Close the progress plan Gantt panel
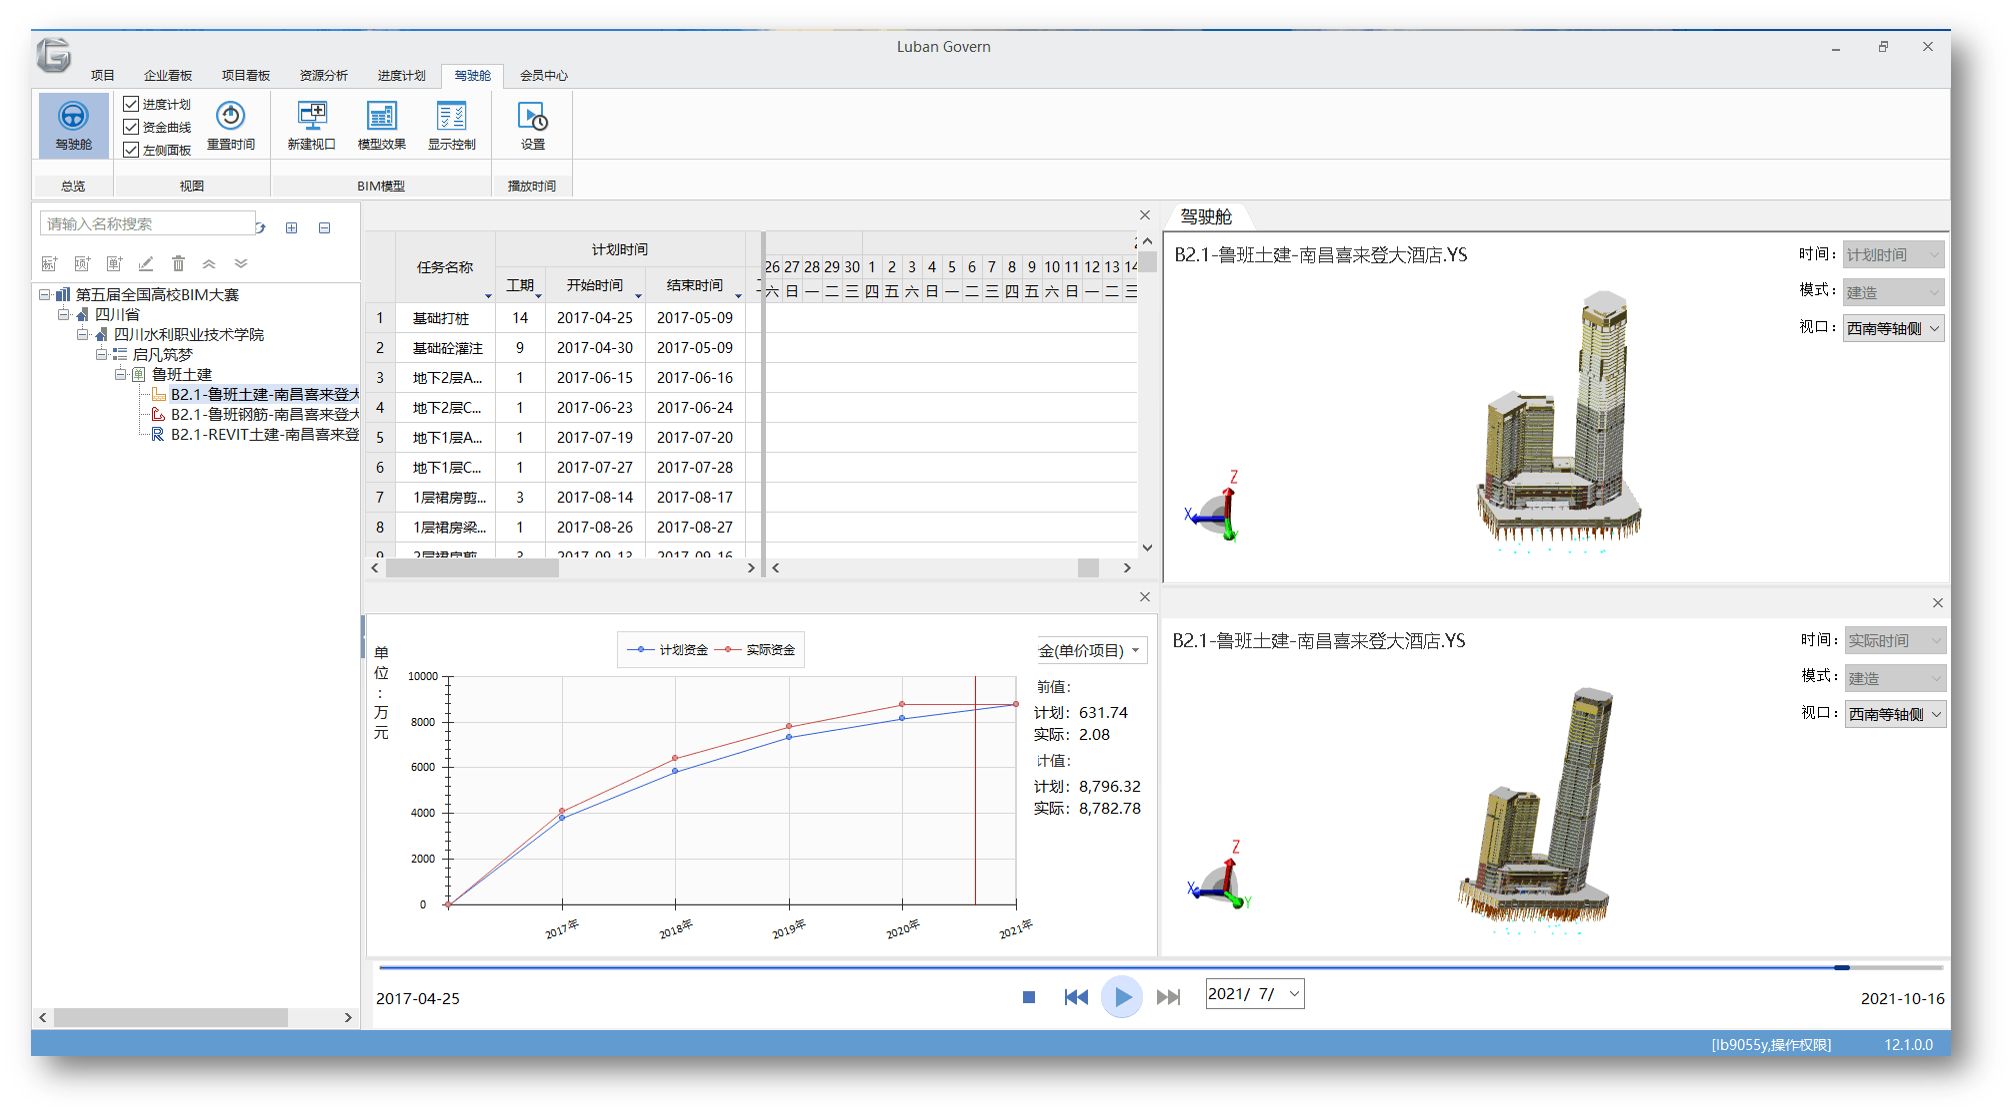 click(x=1145, y=215)
